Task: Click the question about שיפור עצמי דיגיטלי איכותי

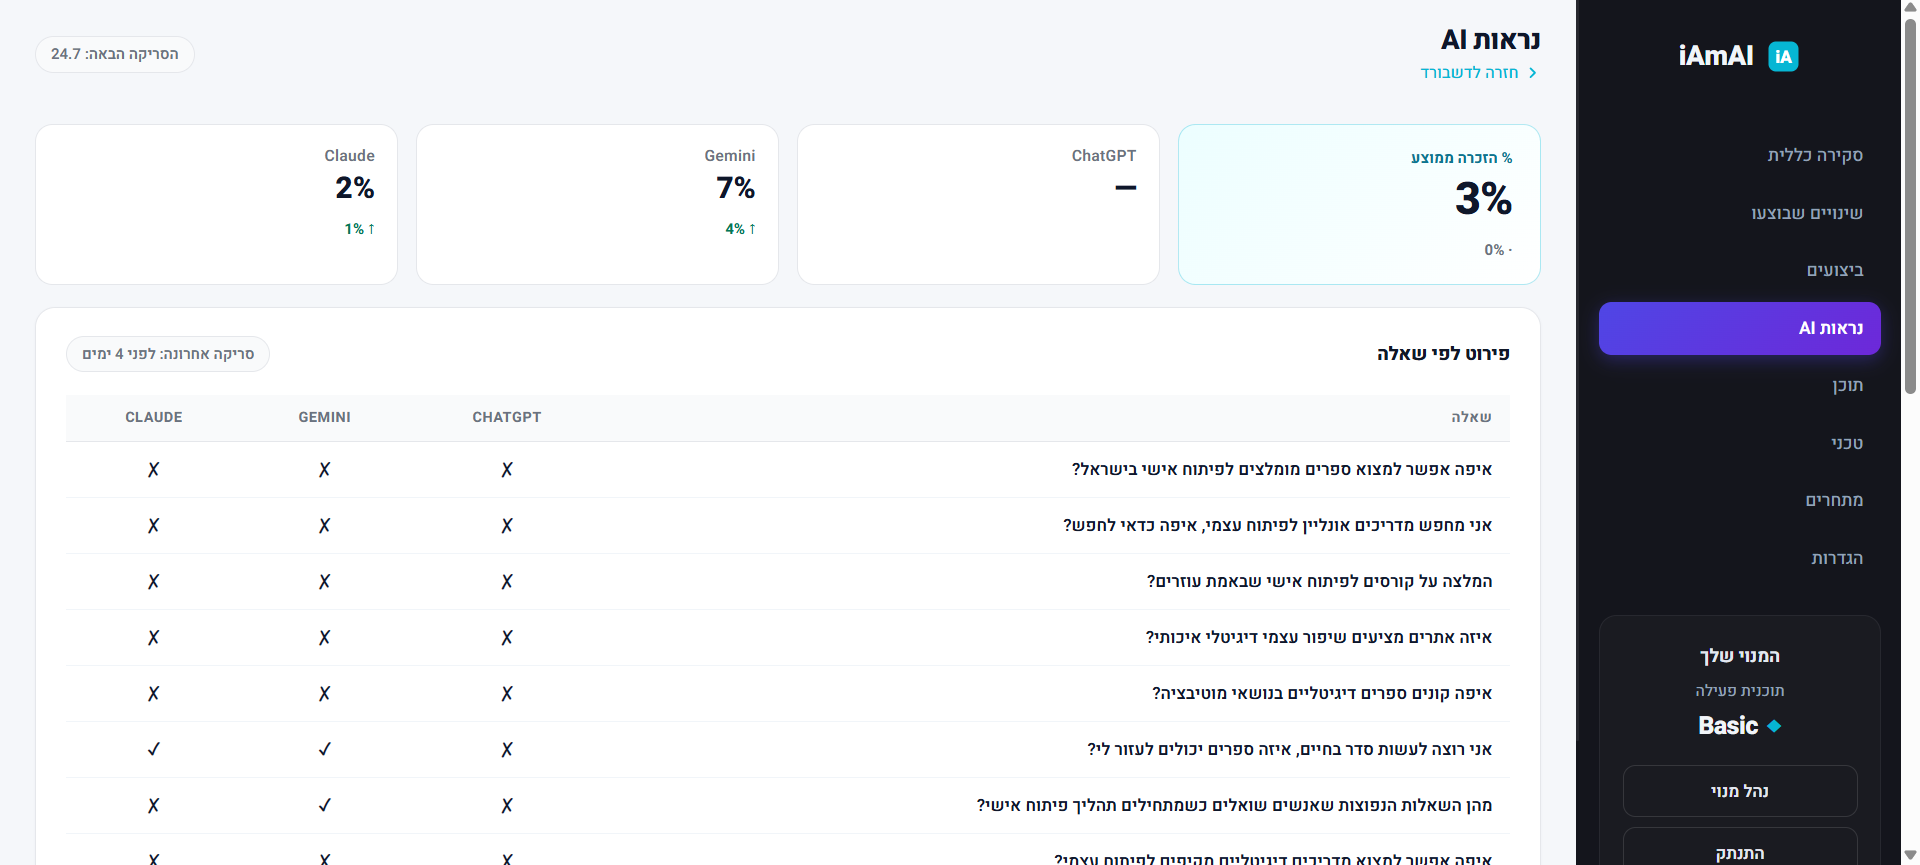Action: point(1319,637)
